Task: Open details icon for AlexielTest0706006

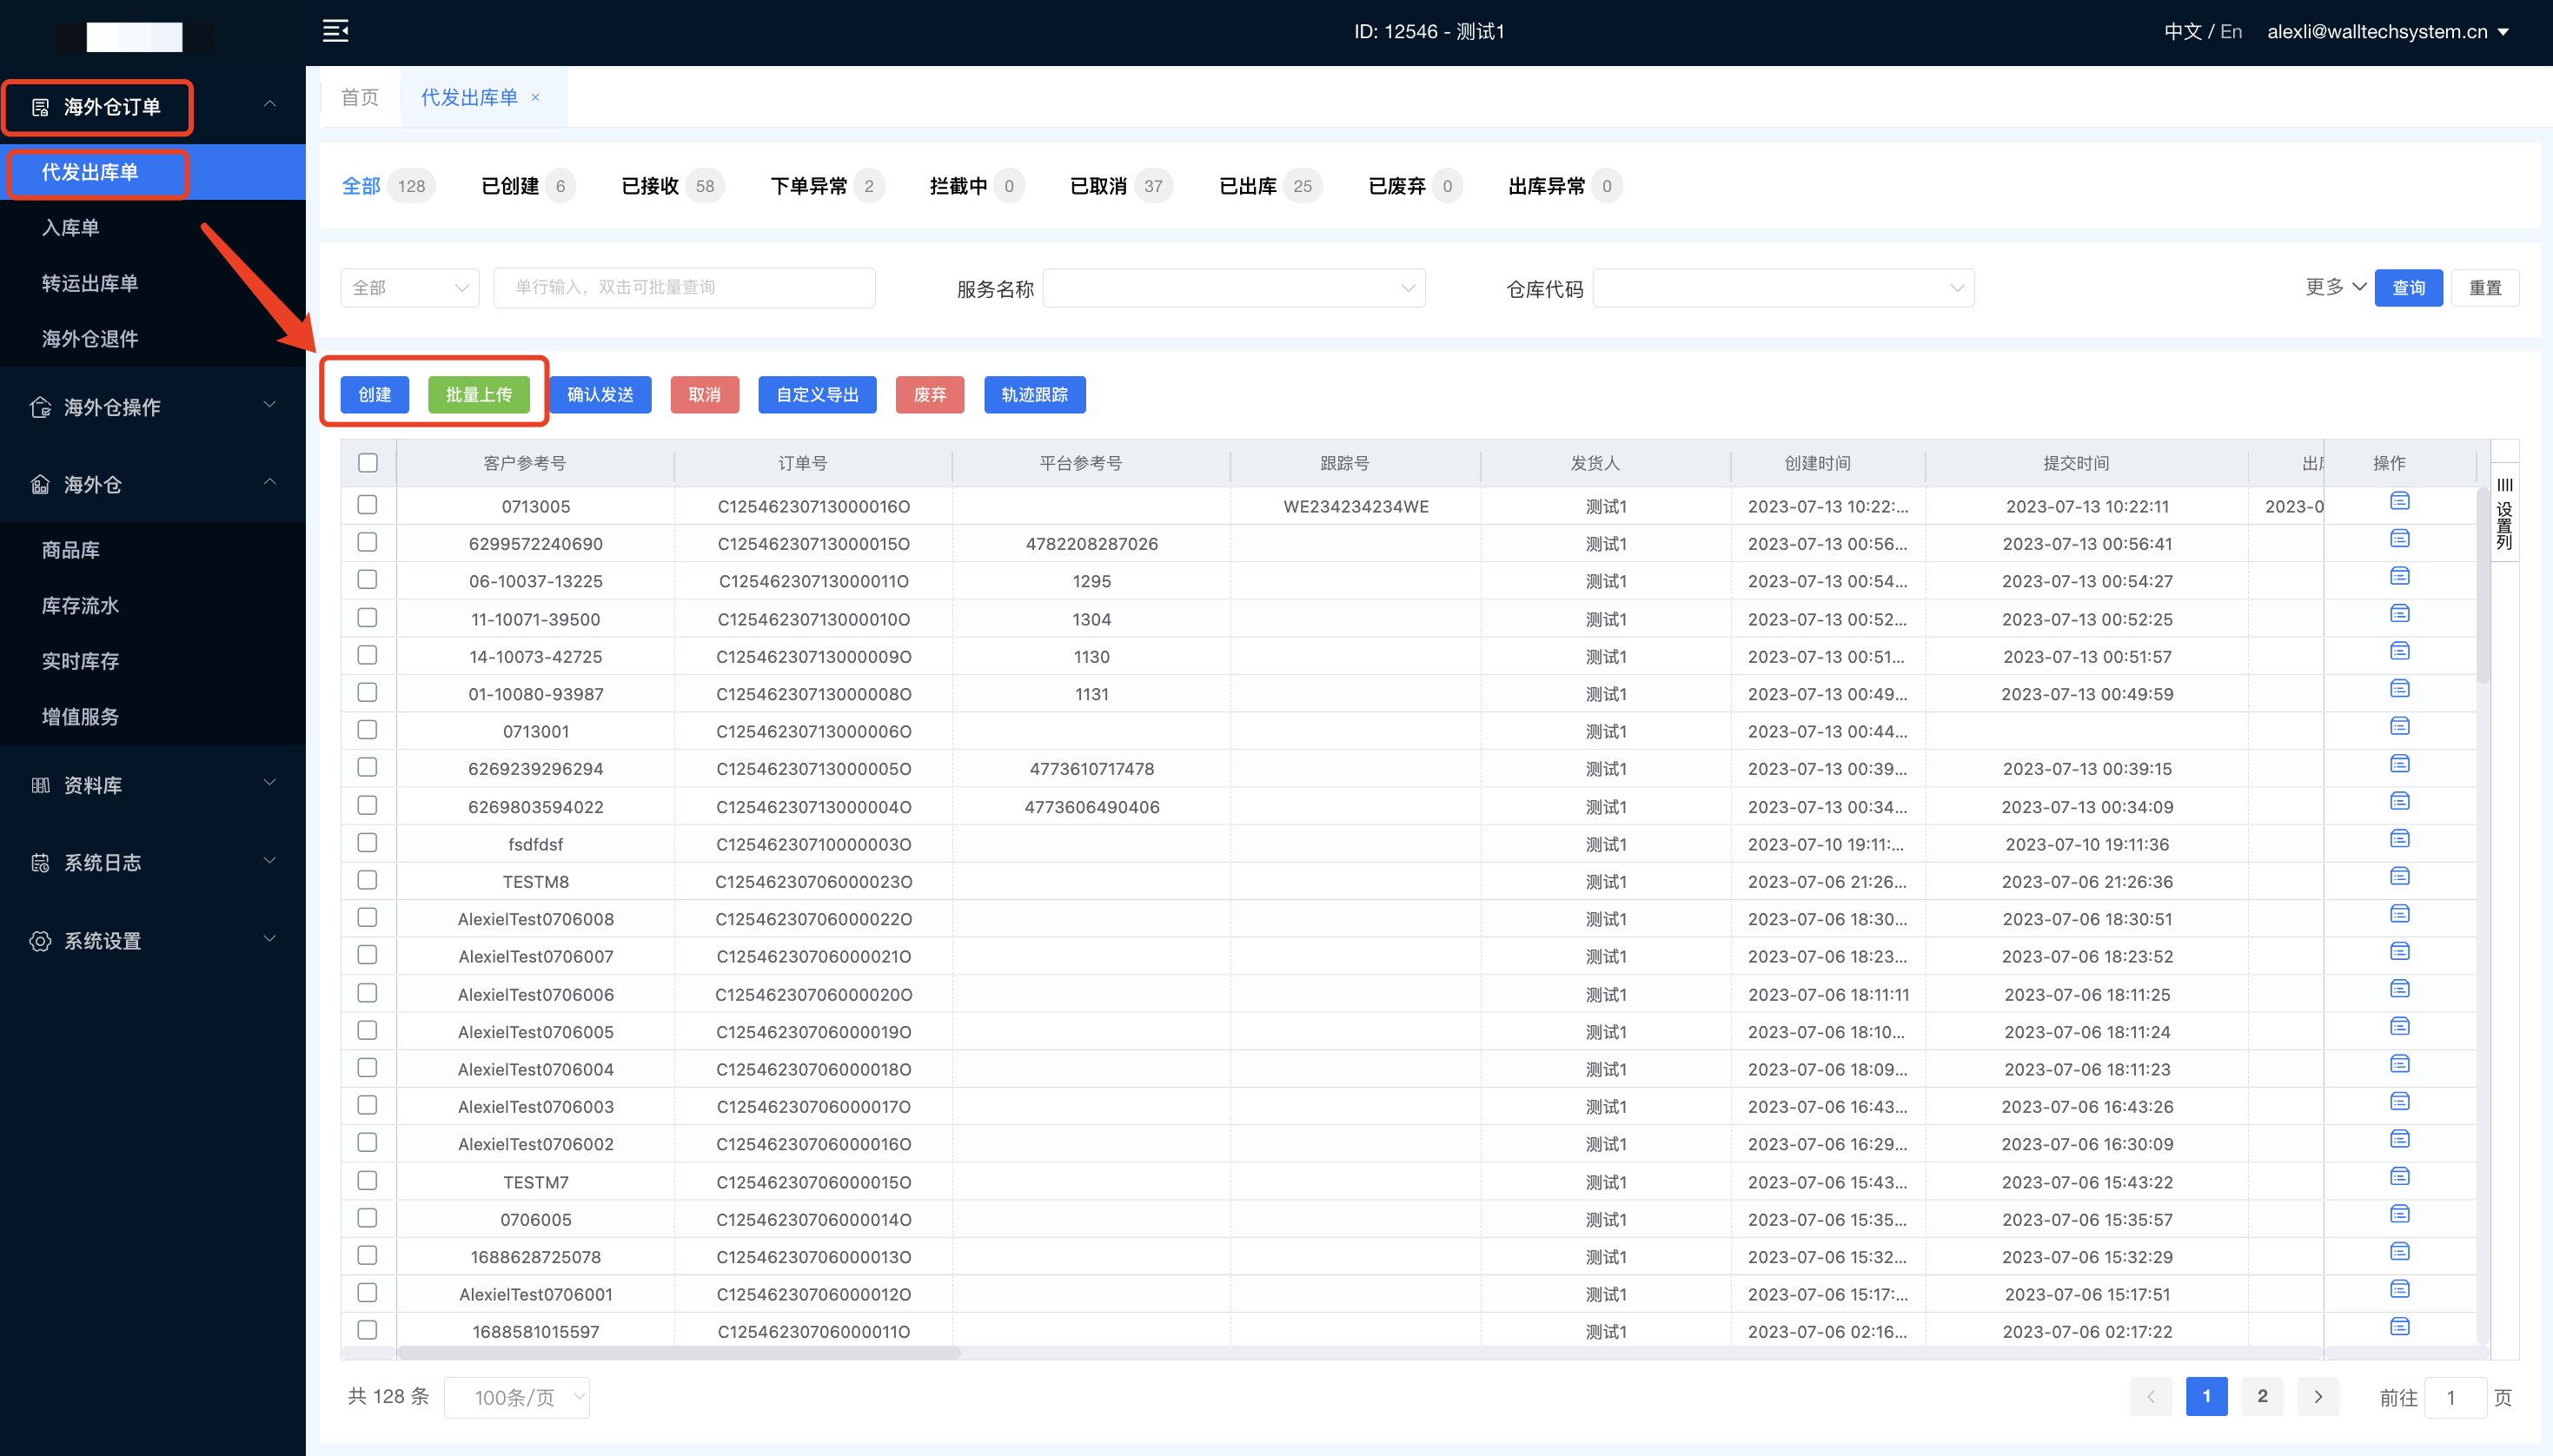Action: coord(2399,989)
